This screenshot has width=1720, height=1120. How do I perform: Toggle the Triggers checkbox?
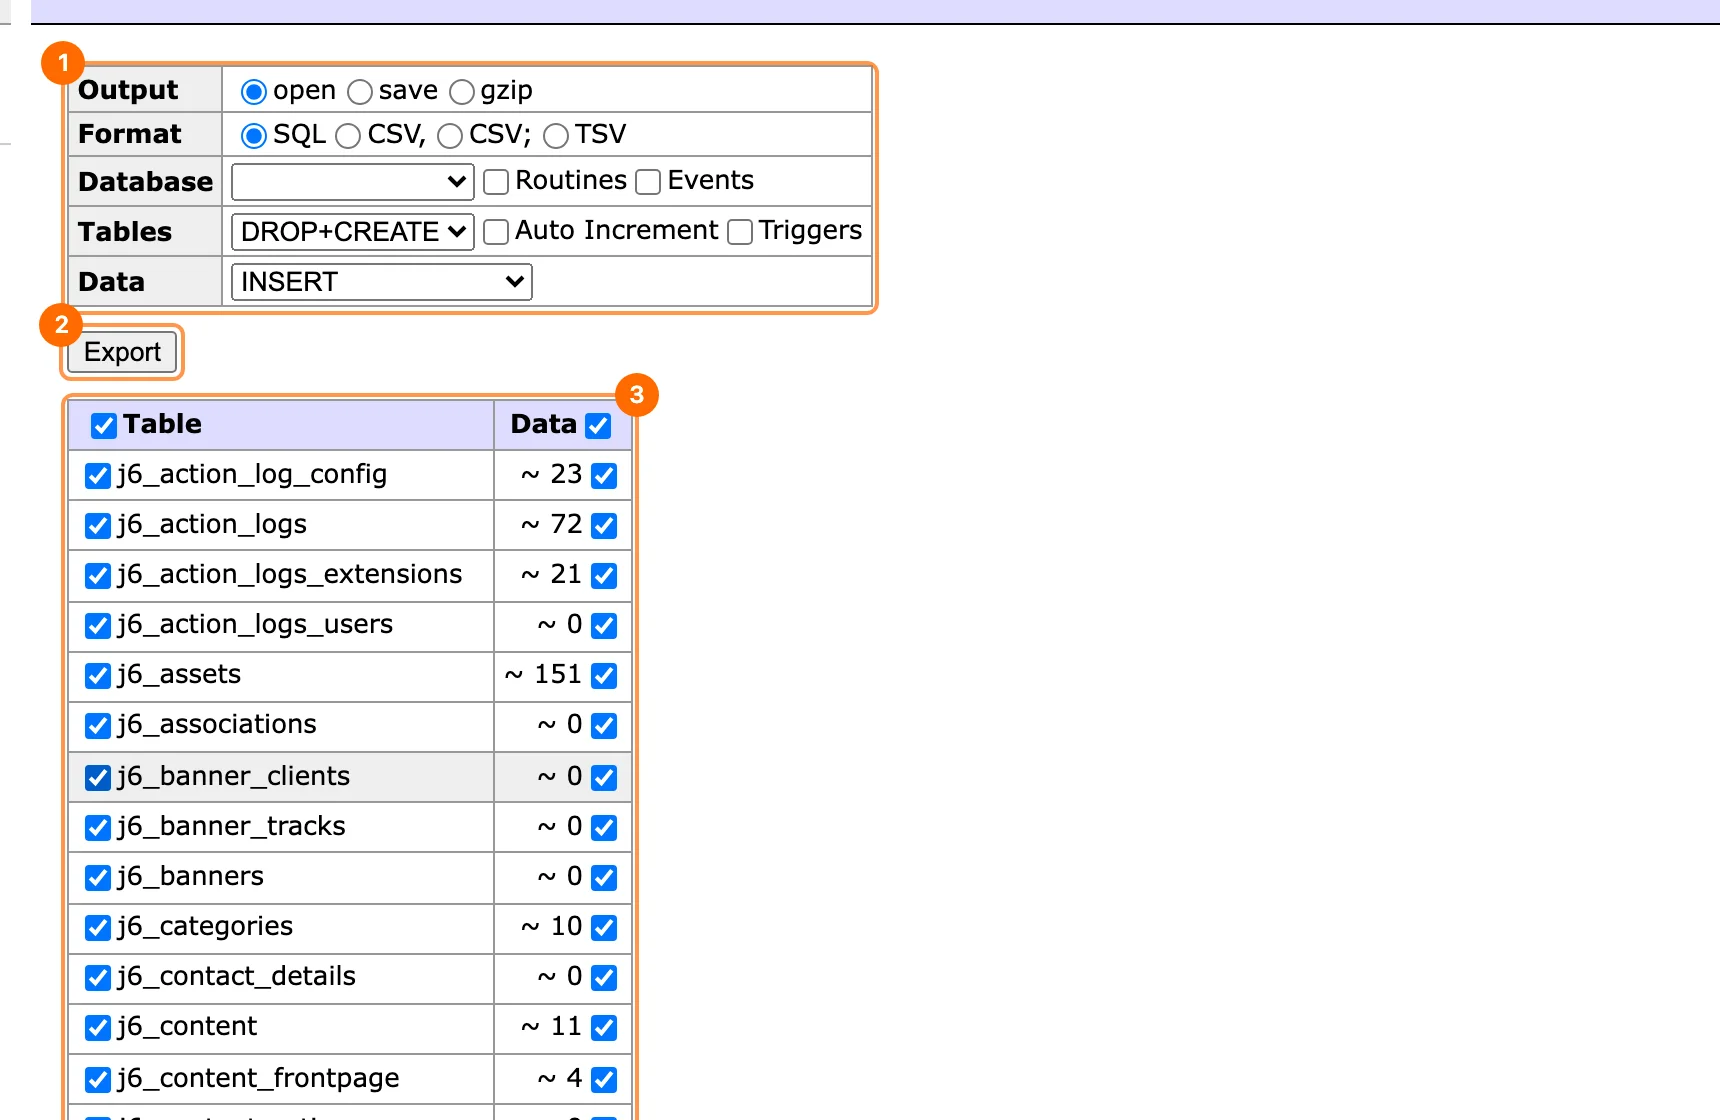740,232
